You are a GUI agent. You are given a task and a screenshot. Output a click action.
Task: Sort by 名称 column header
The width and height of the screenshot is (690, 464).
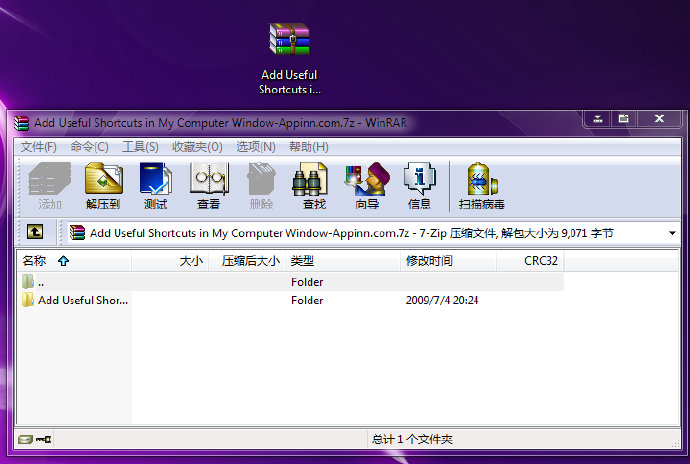pos(74,261)
